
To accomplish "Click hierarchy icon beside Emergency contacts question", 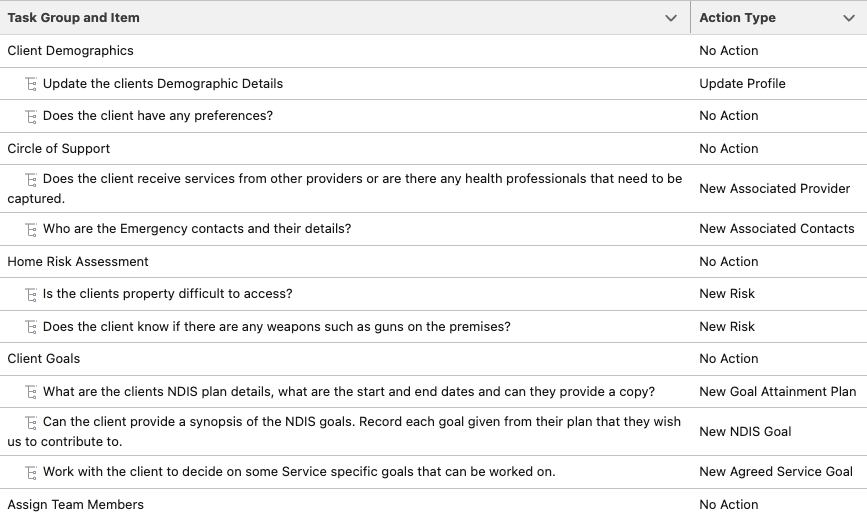I will coord(32,229).
